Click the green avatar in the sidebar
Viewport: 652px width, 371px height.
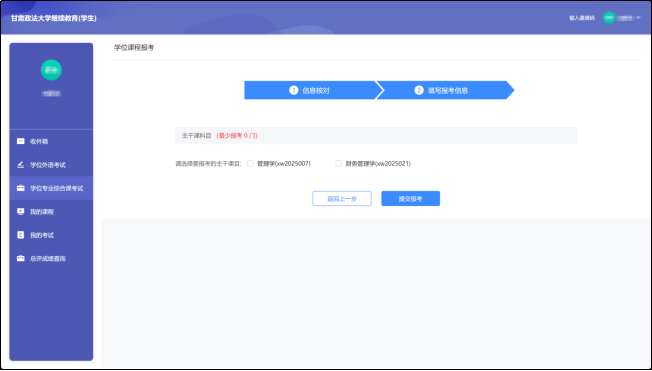point(51,70)
